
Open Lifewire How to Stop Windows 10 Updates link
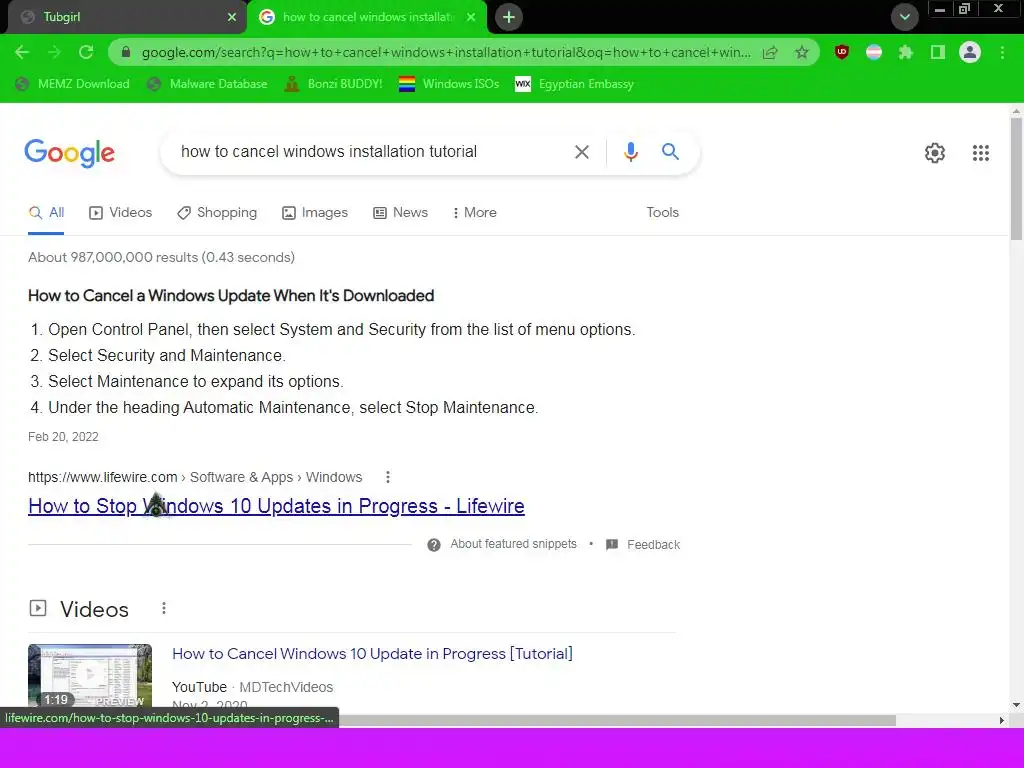(x=276, y=506)
